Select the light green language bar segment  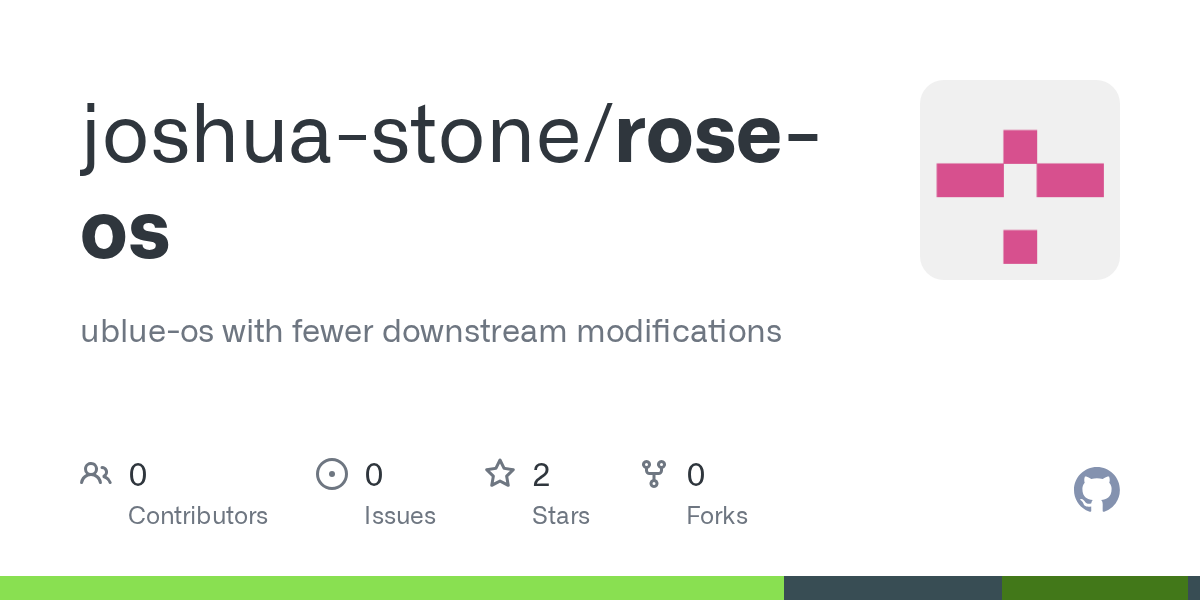click(x=392, y=588)
